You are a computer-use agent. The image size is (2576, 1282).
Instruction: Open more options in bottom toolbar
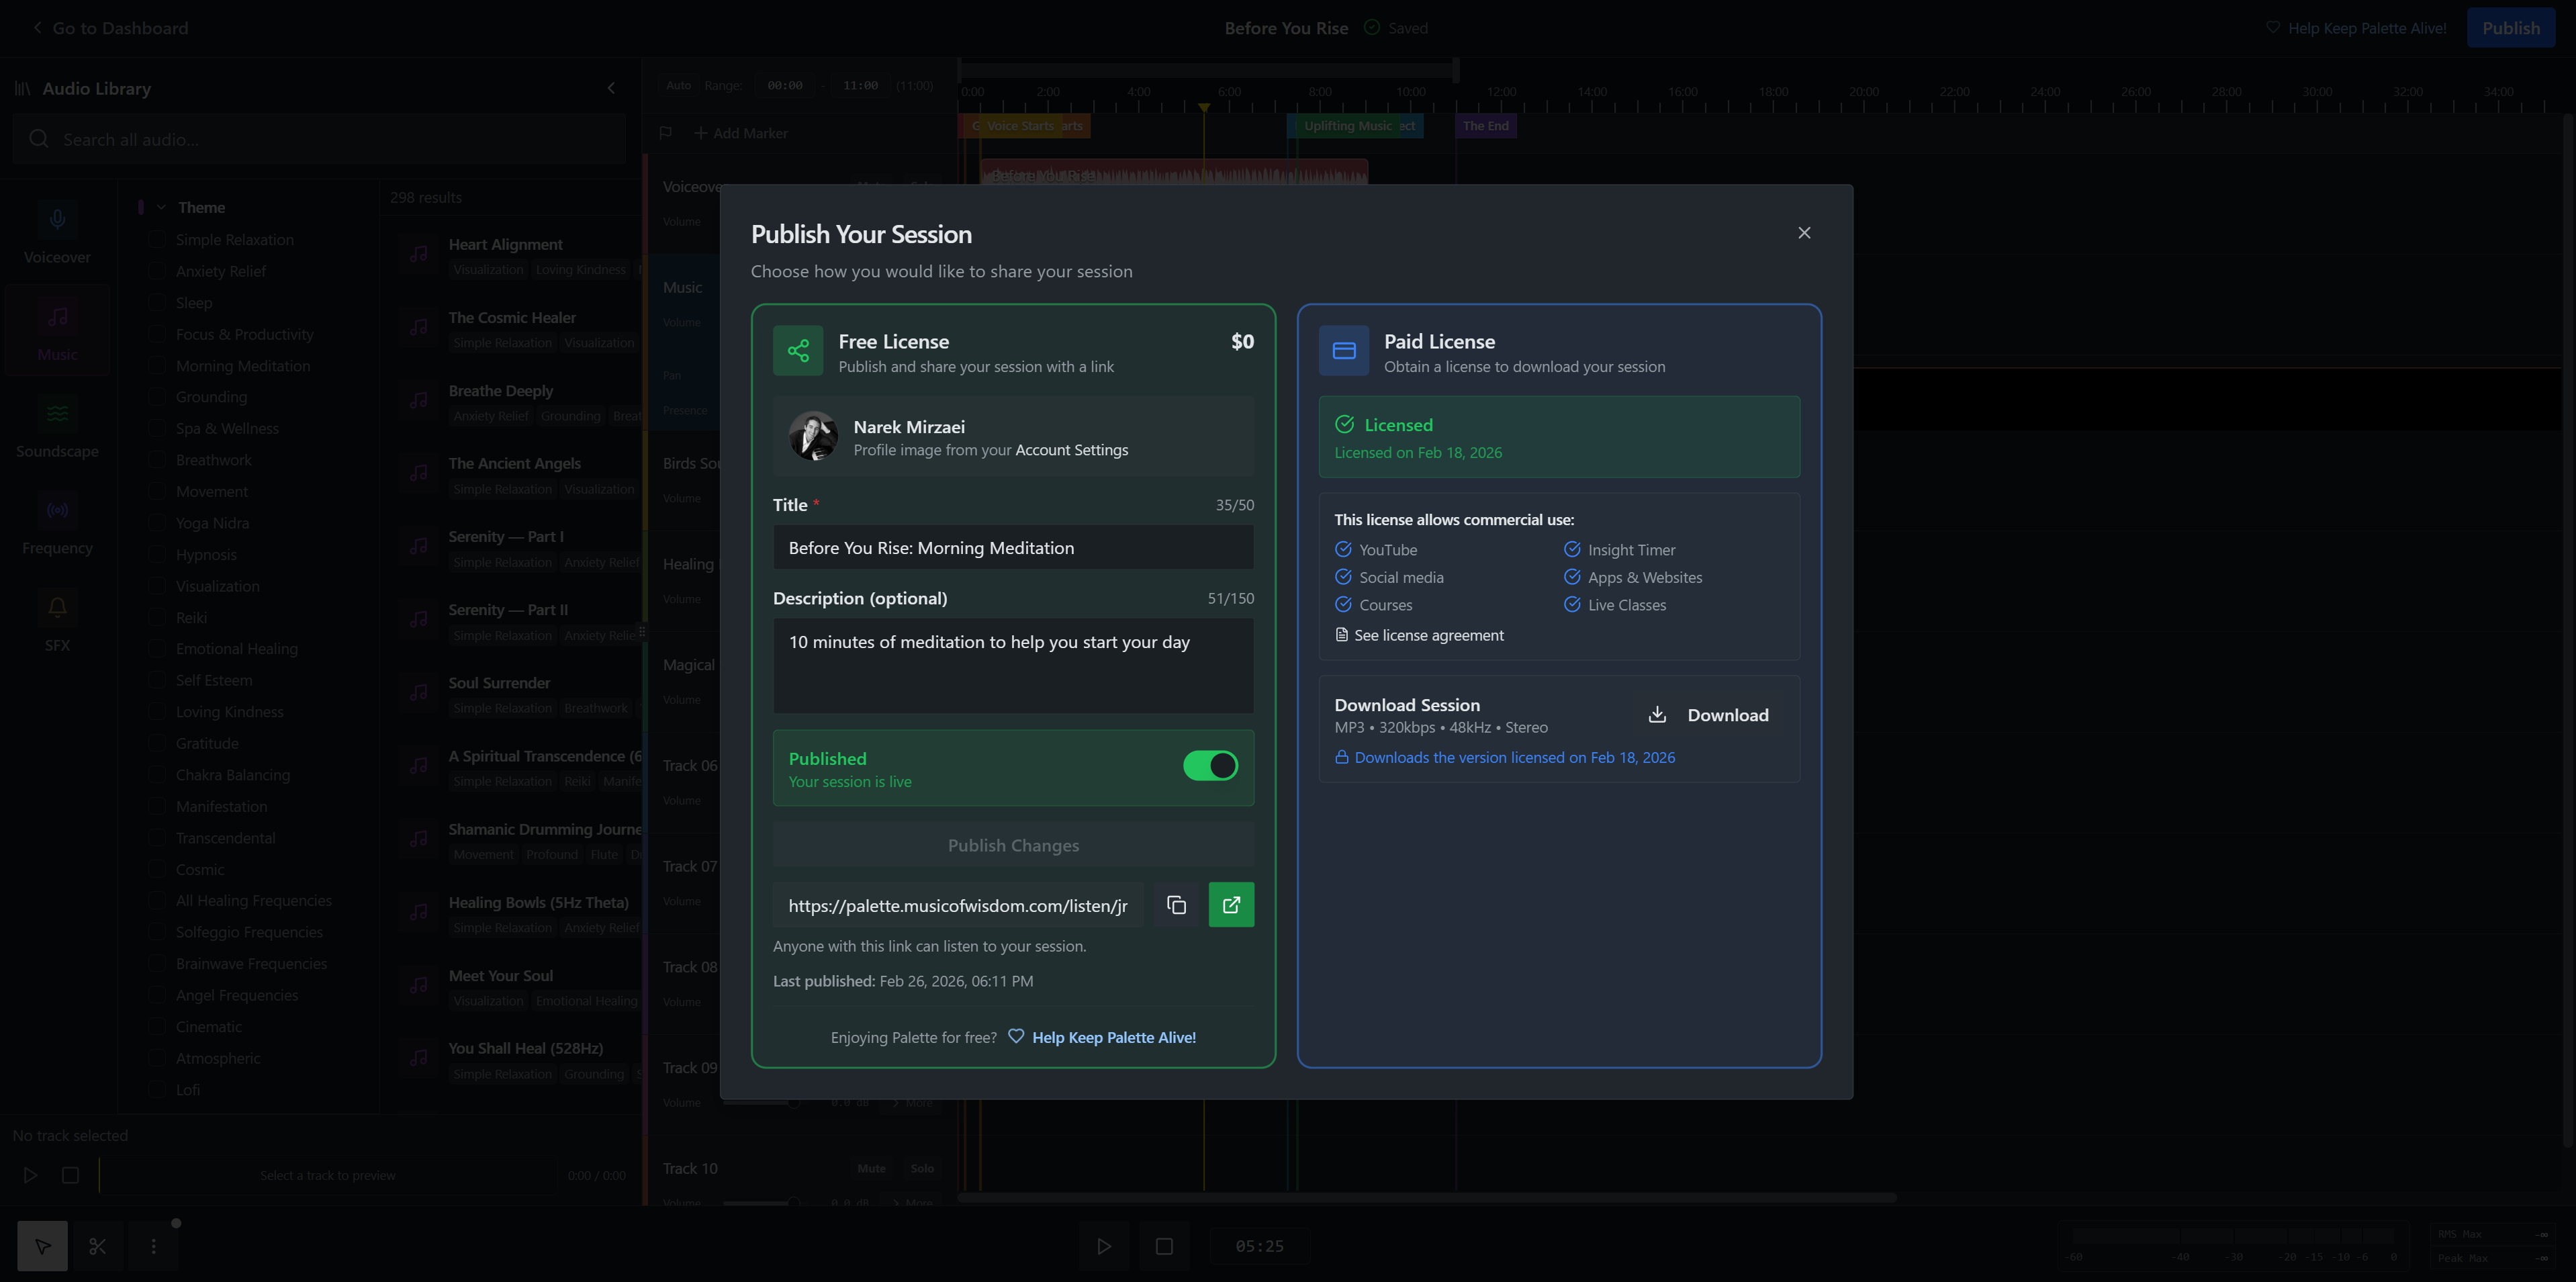(x=153, y=1246)
